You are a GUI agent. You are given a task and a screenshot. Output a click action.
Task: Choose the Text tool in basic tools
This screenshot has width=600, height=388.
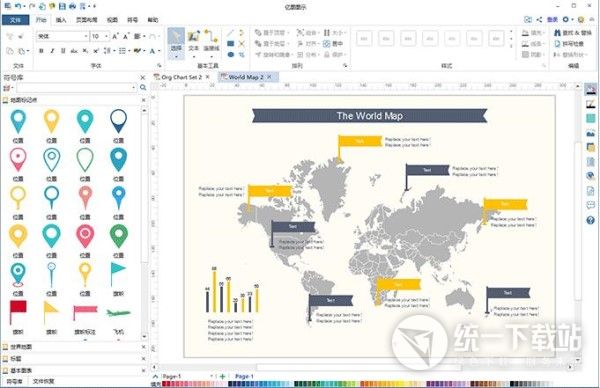point(194,41)
